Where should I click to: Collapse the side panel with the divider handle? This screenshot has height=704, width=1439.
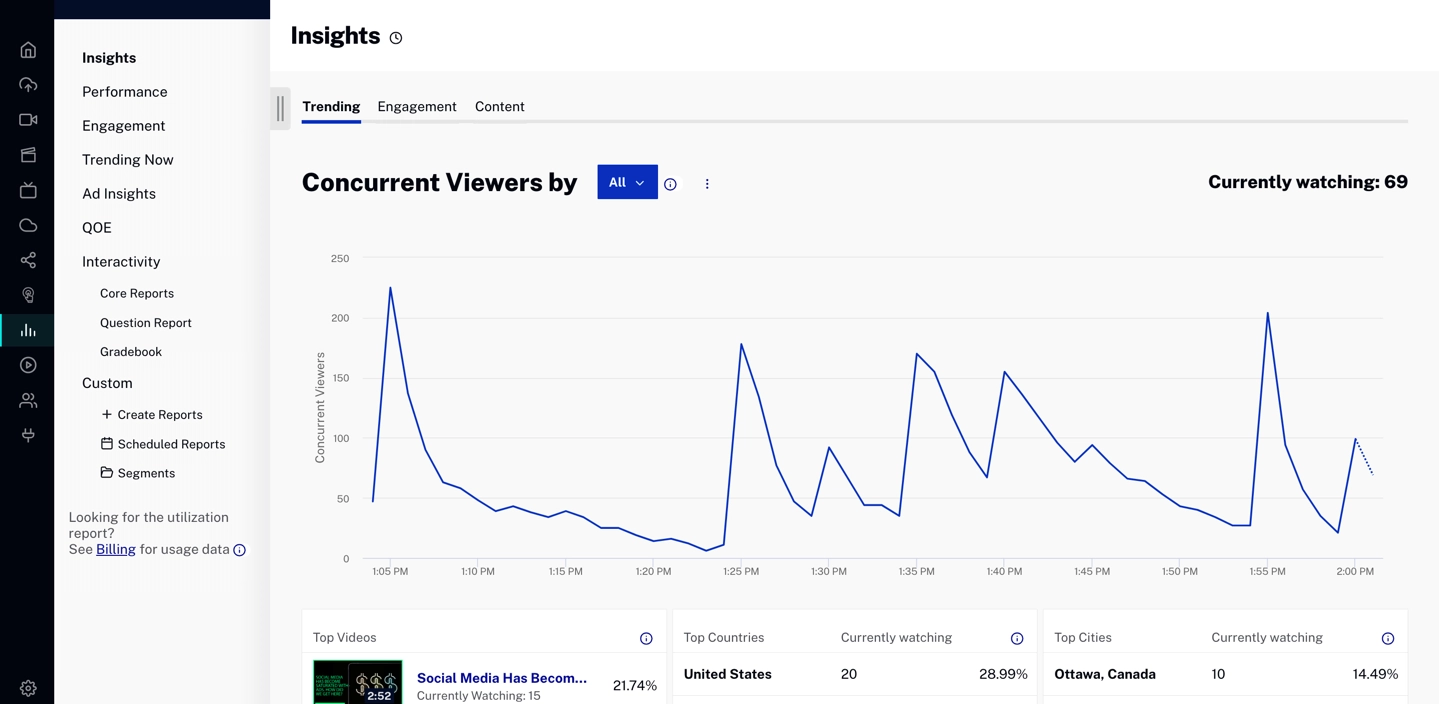280,108
